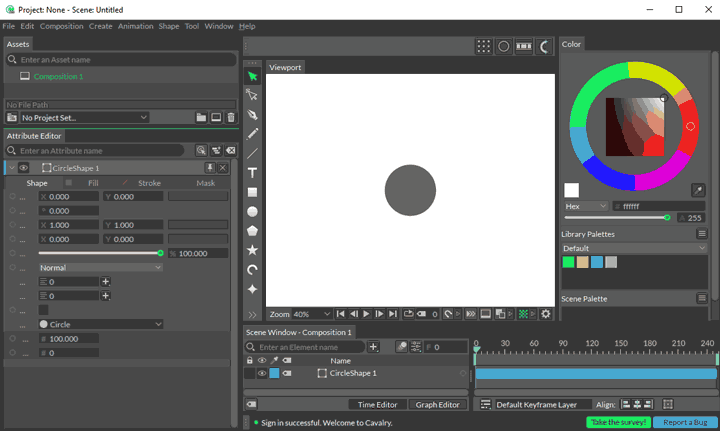Select the Ellipse shape tool
The image size is (720, 431).
point(253,211)
